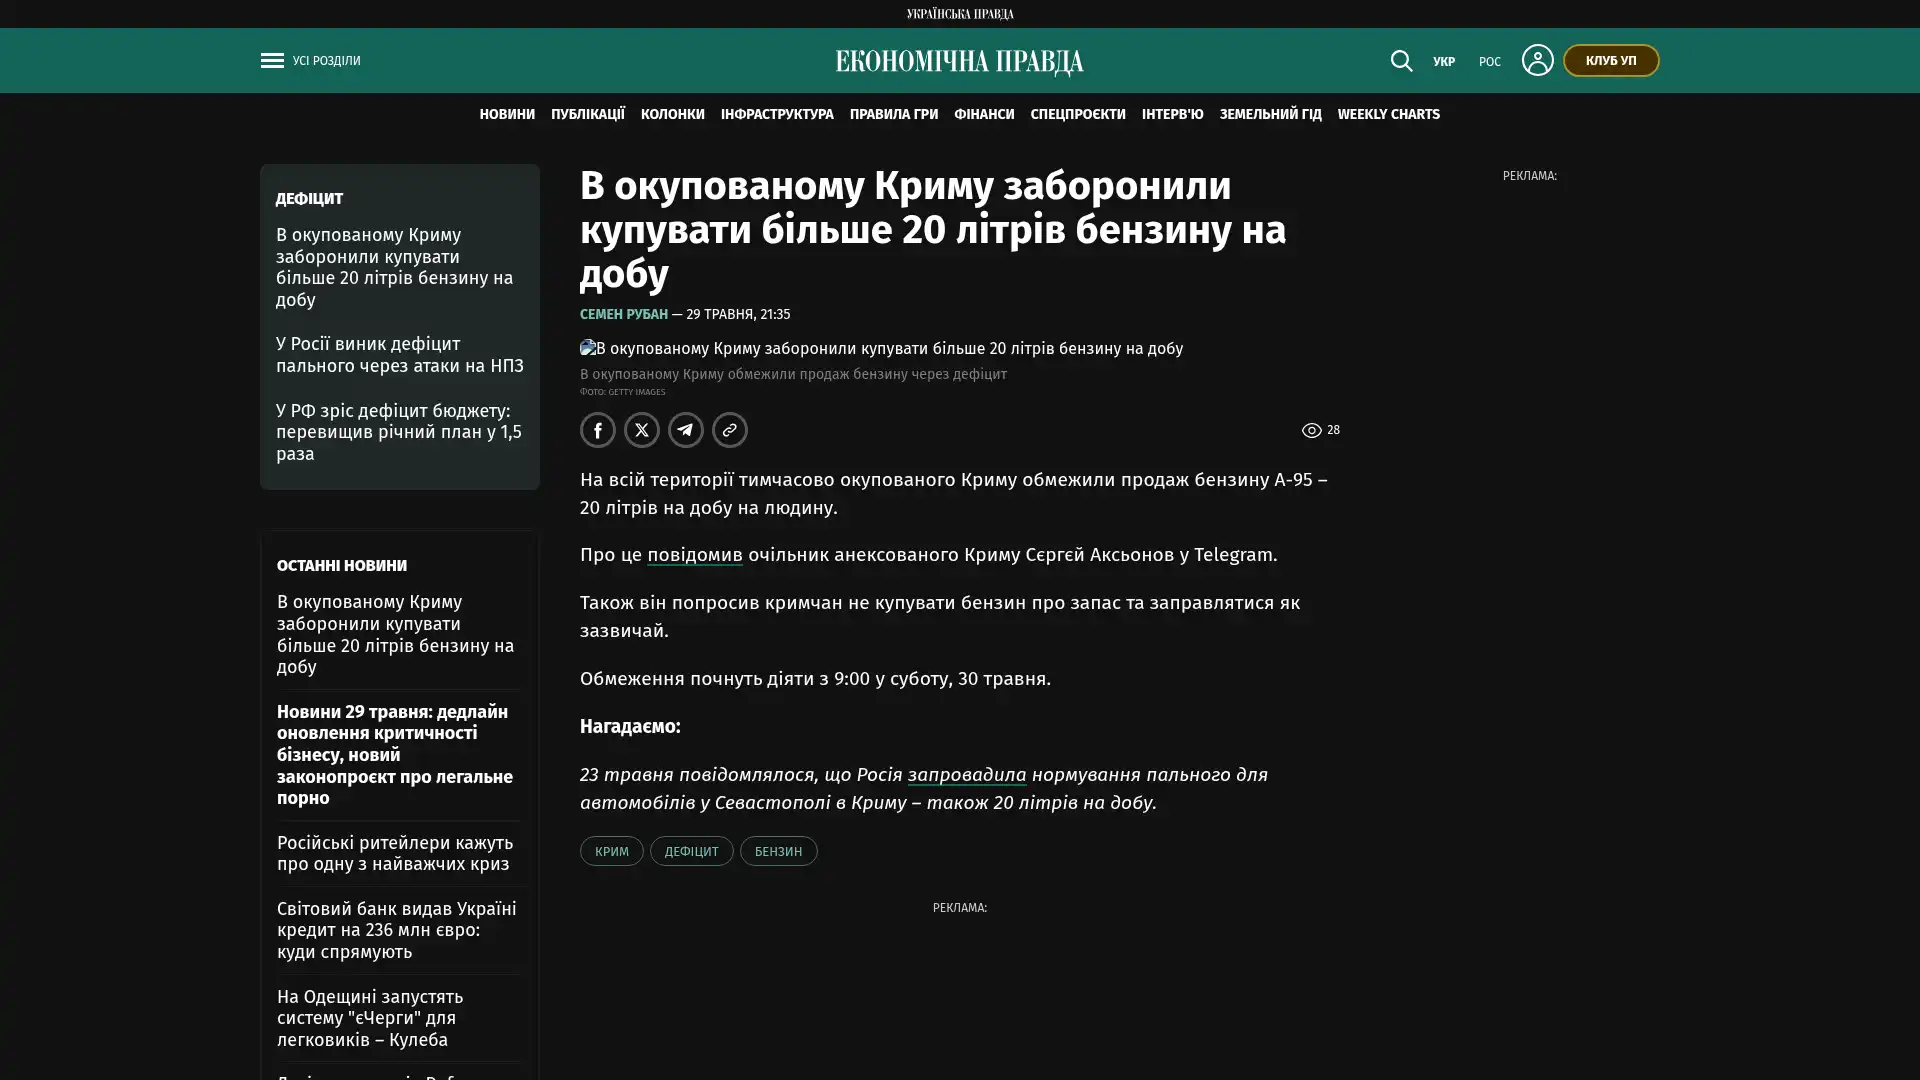Open the запровадила hyperlink
The width and height of the screenshot is (1920, 1080).
coord(967,775)
